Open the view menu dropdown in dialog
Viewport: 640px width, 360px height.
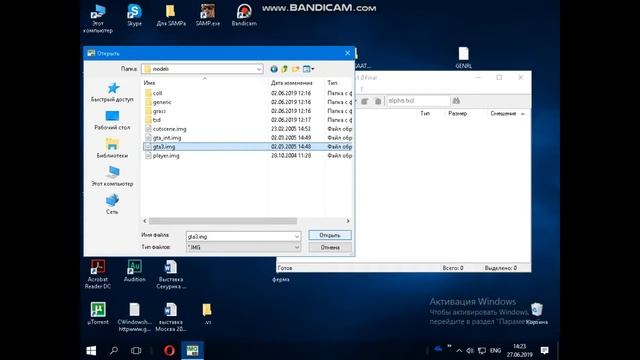(x=309, y=69)
